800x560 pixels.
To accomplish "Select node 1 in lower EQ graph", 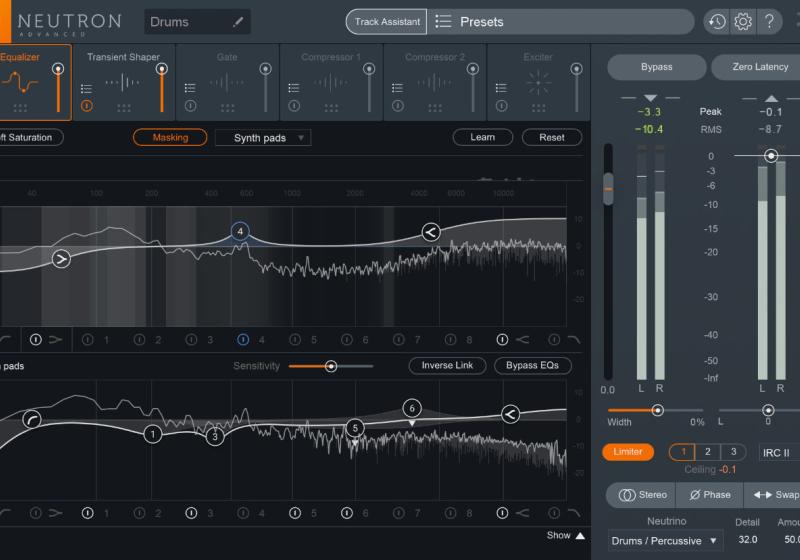I will (x=153, y=434).
